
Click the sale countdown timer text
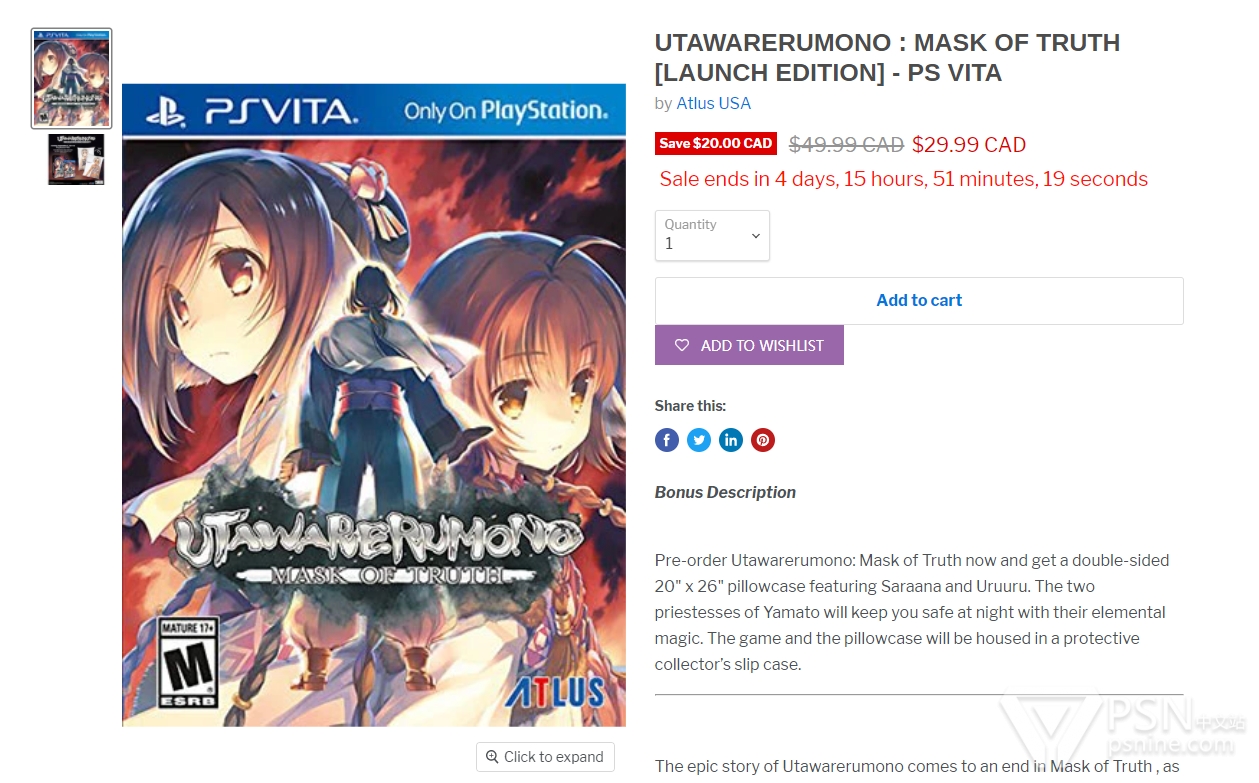point(904,179)
